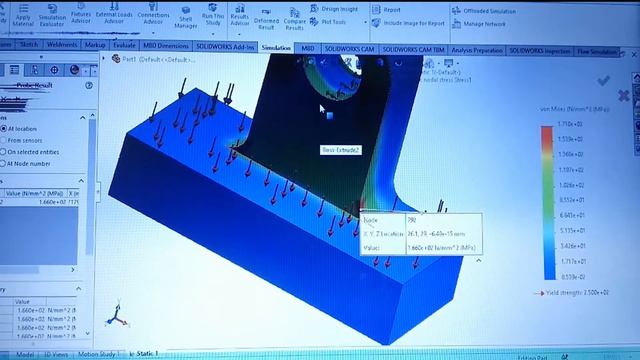The width and height of the screenshot is (640, 360).
Task: Open Offloaded Simulation
Action: pyautogui.click(x=484, y=11)
